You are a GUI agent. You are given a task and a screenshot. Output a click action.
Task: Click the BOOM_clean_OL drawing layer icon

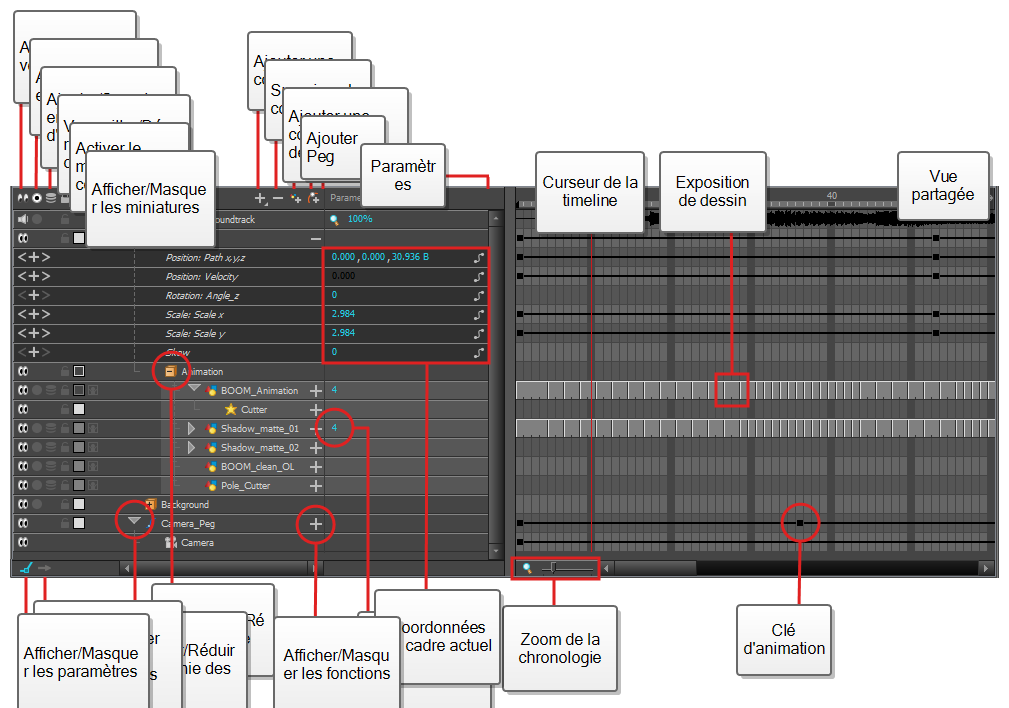pyautogui.click(x=211, y=467)
